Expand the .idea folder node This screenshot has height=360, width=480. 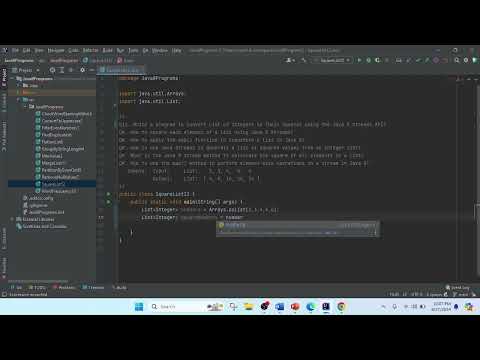19,86
